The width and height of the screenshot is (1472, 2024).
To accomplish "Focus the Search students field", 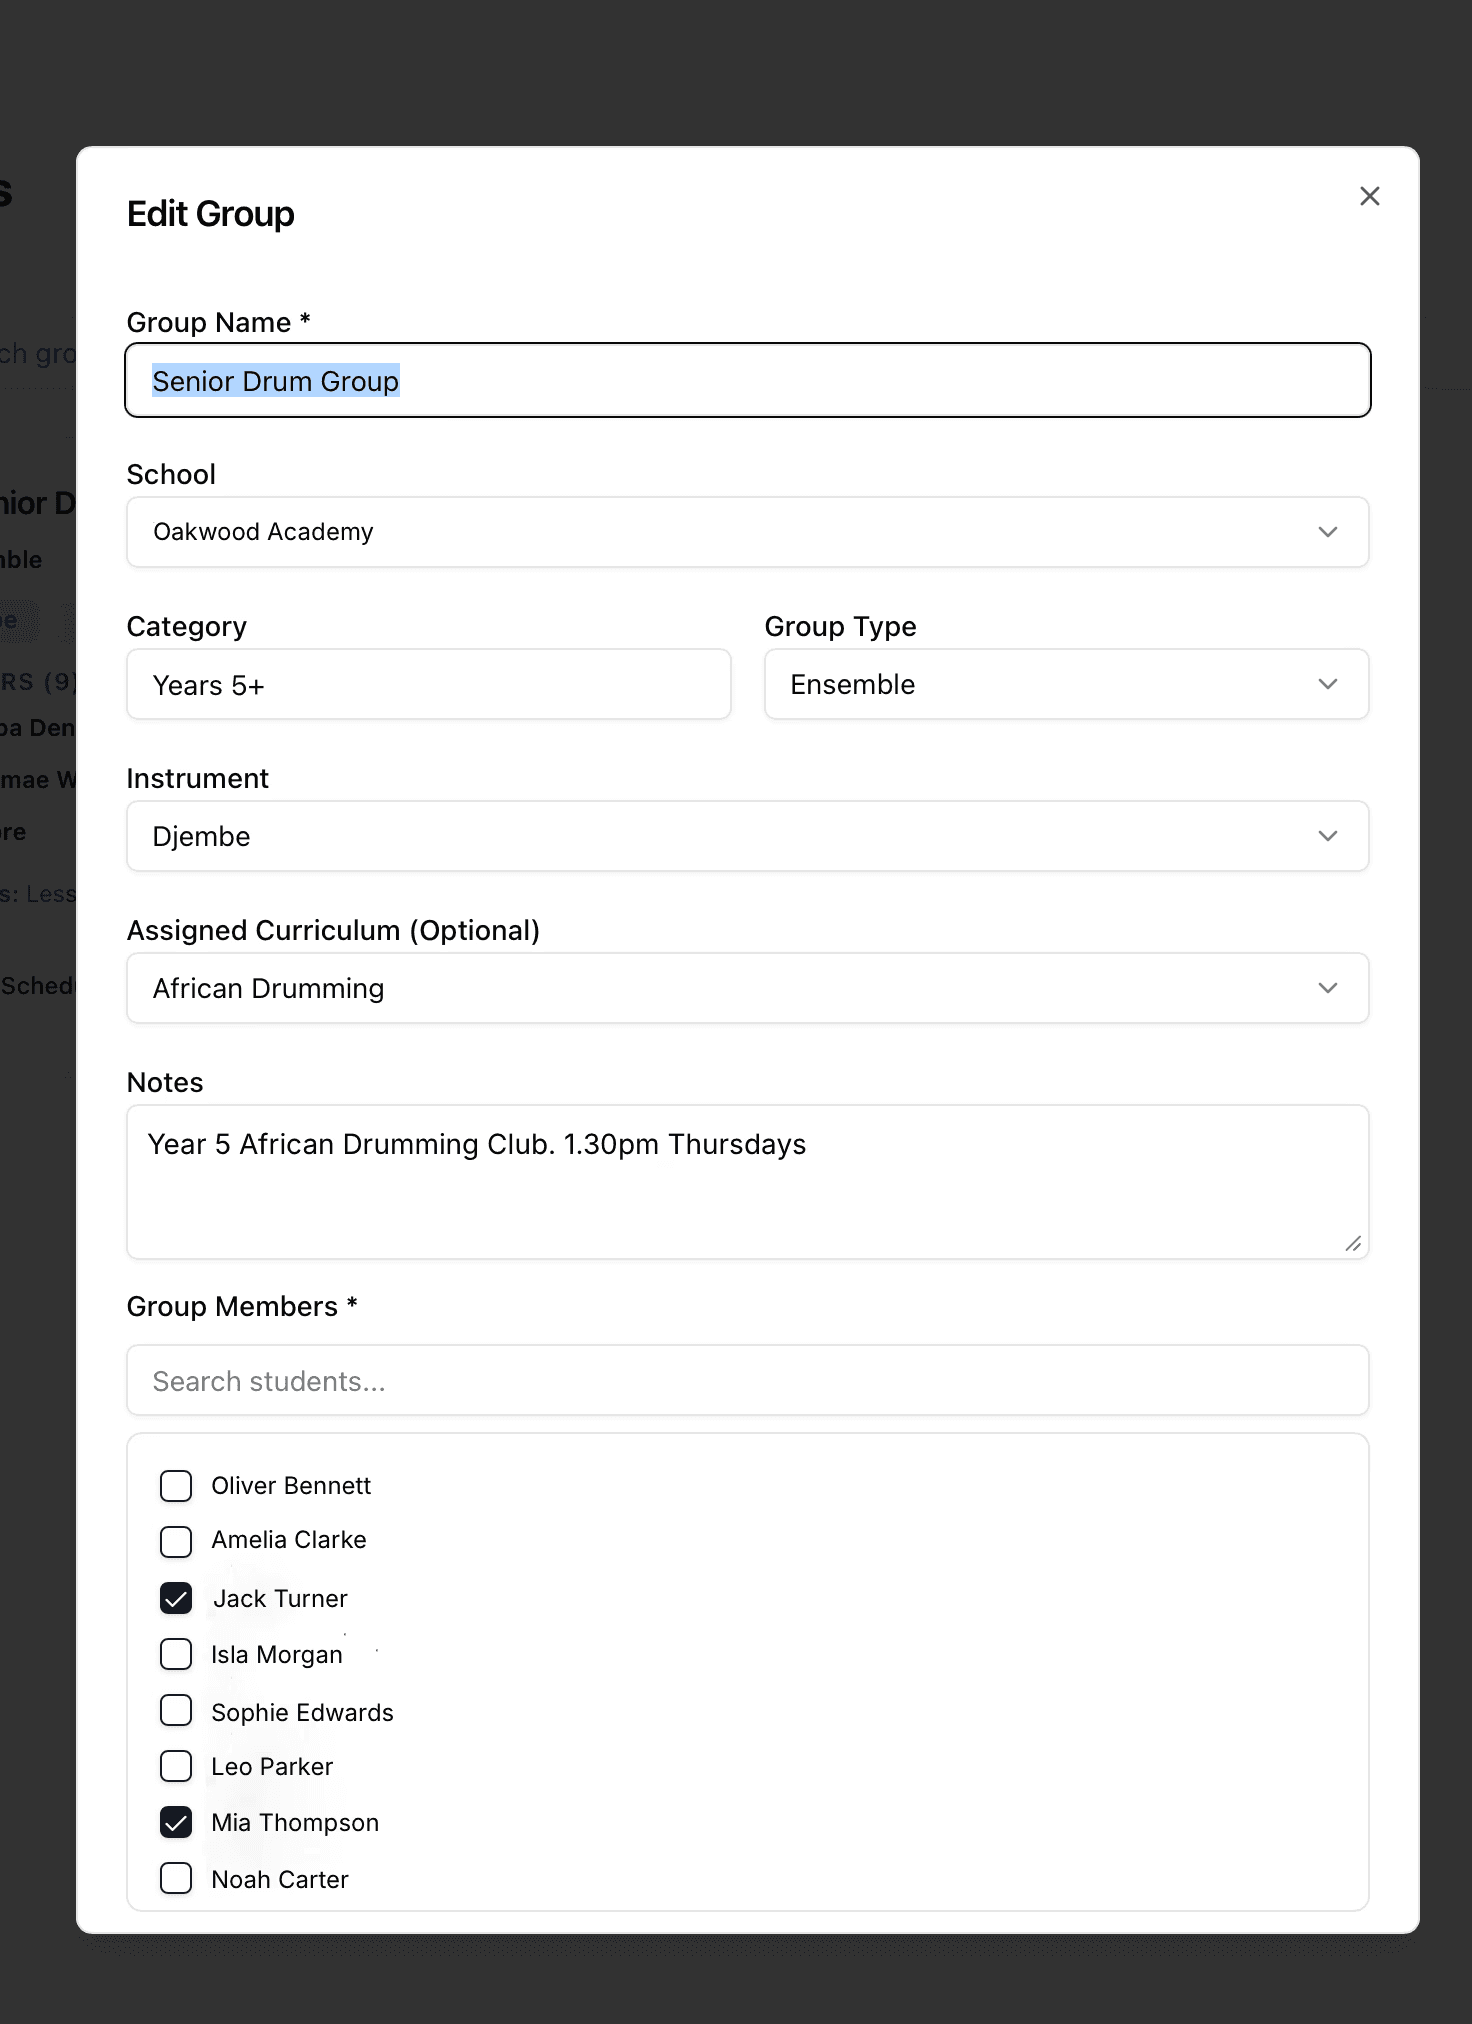I will tap(747, 1381).
